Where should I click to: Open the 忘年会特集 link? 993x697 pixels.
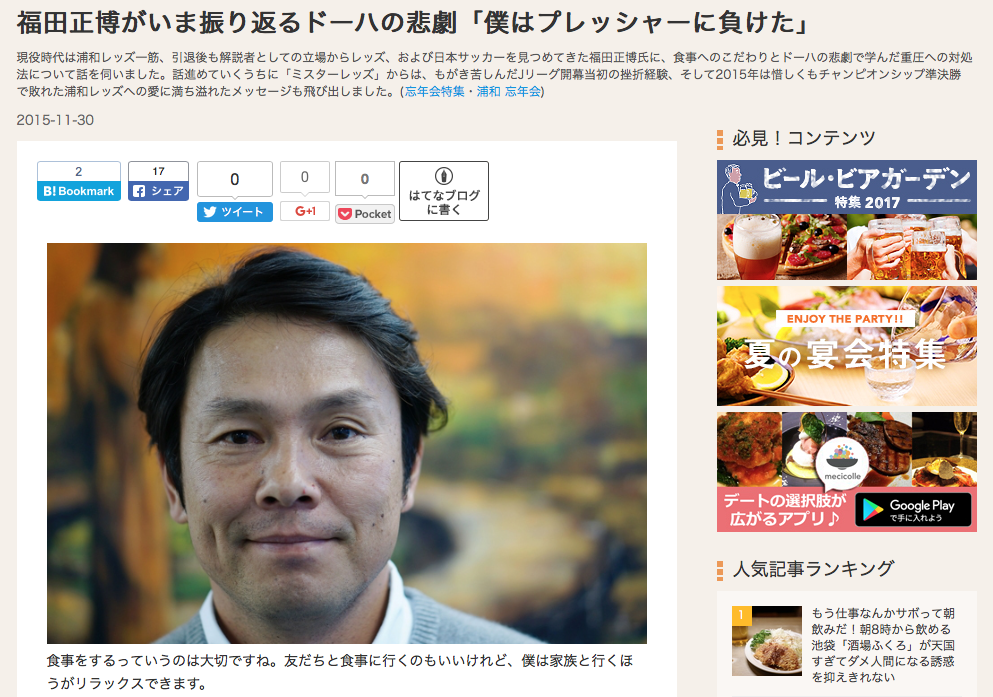point(434,91)
